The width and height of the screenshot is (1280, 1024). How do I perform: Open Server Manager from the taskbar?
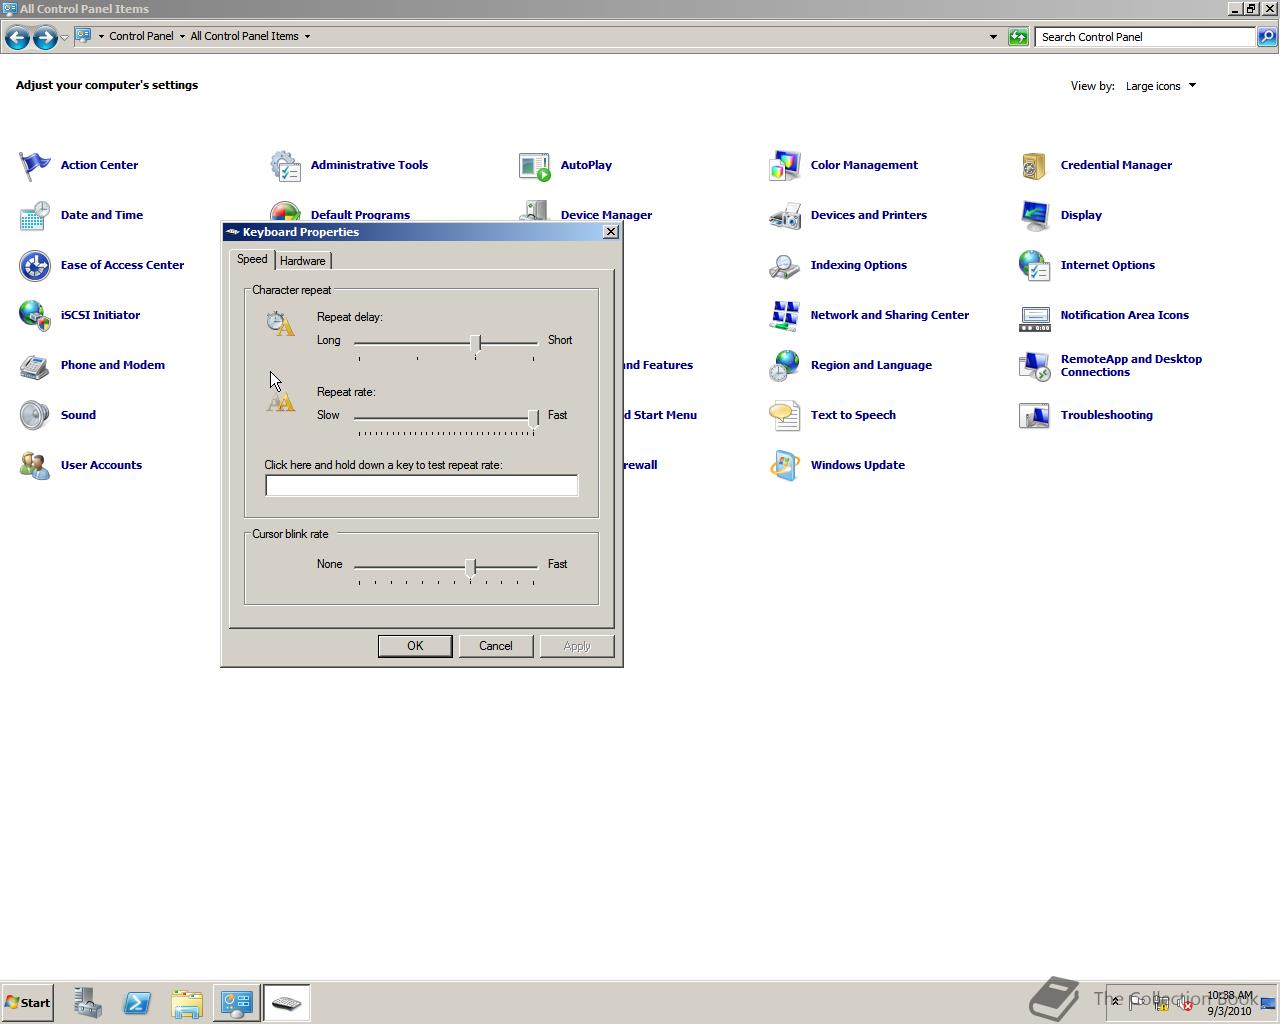tap(87, 1003)
